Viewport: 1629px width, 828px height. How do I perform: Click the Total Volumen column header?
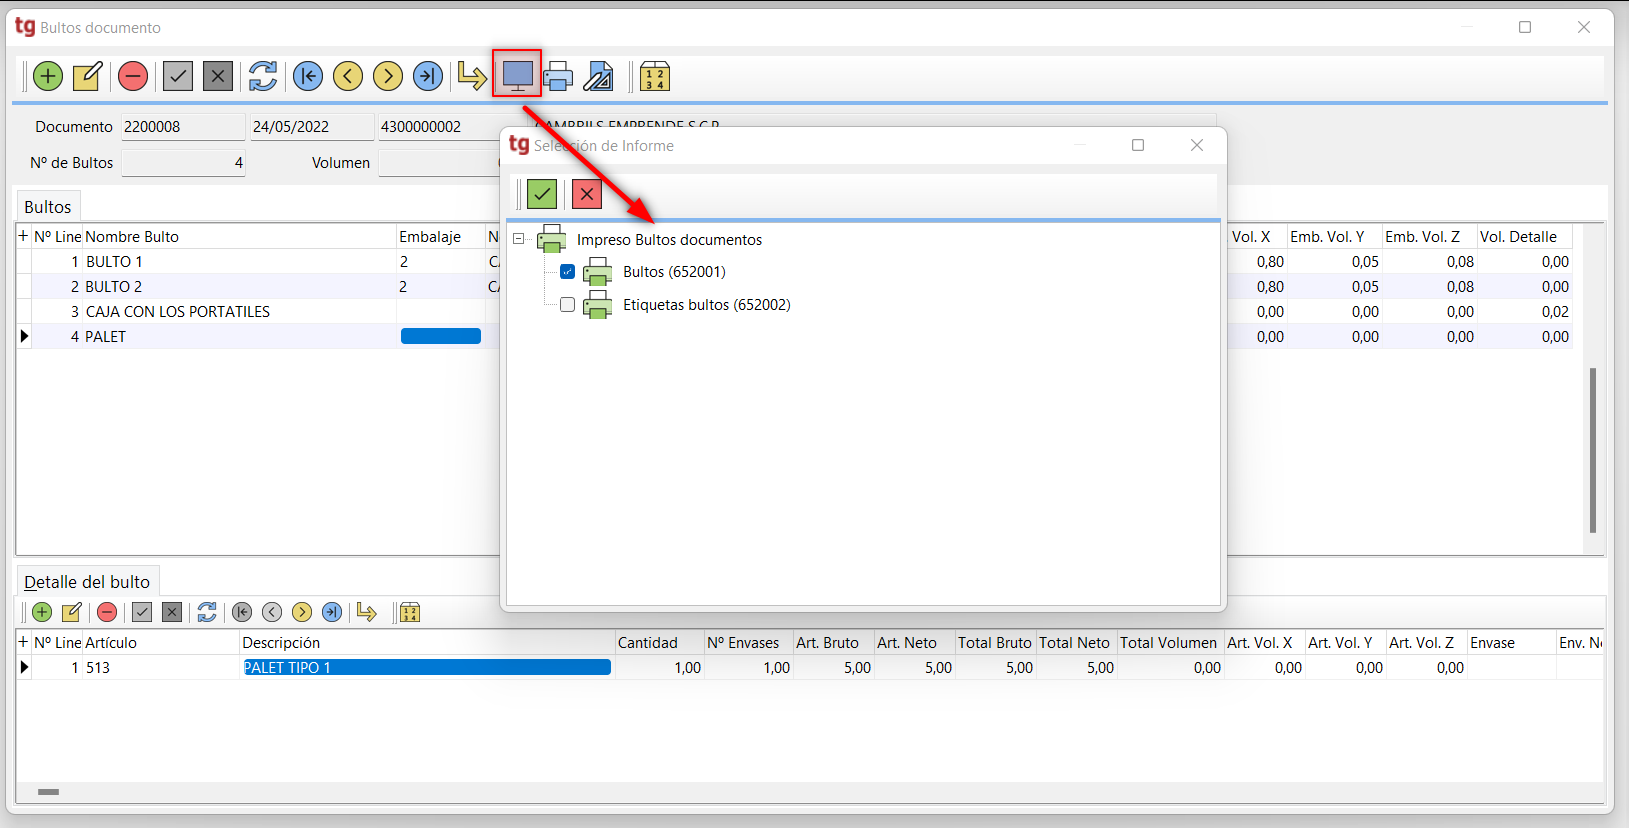tap(1168, 643)
